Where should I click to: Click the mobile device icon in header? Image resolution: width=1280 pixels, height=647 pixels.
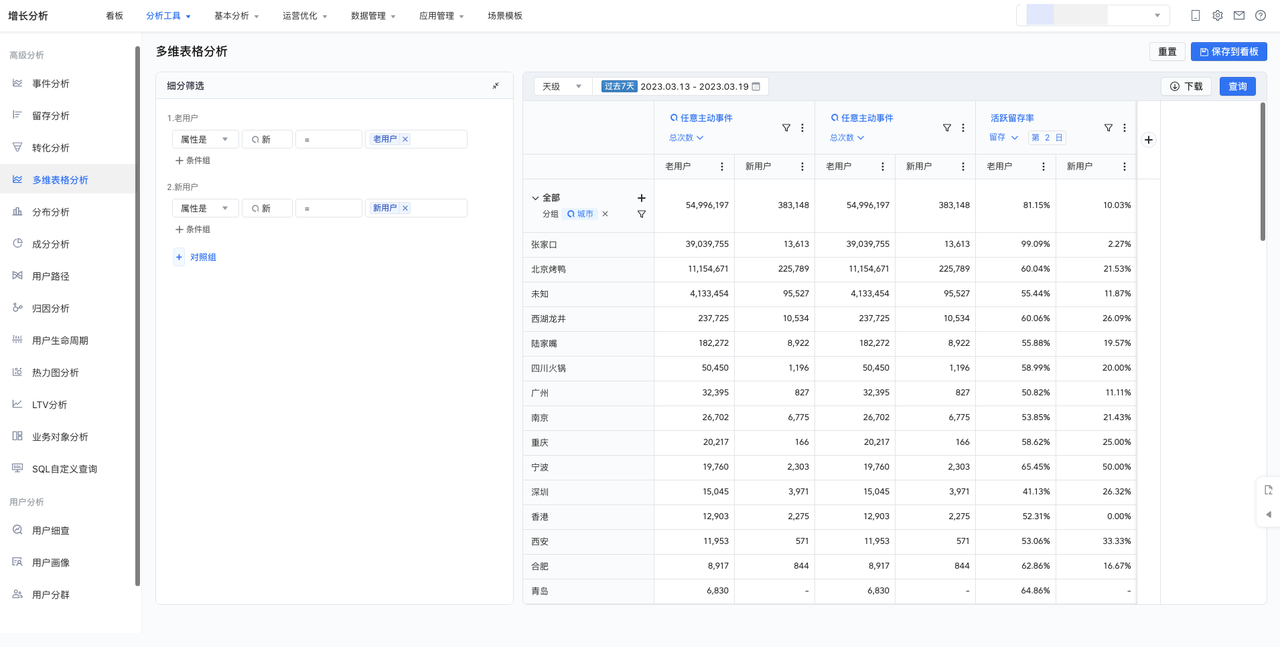click(x=1195, y=16)
